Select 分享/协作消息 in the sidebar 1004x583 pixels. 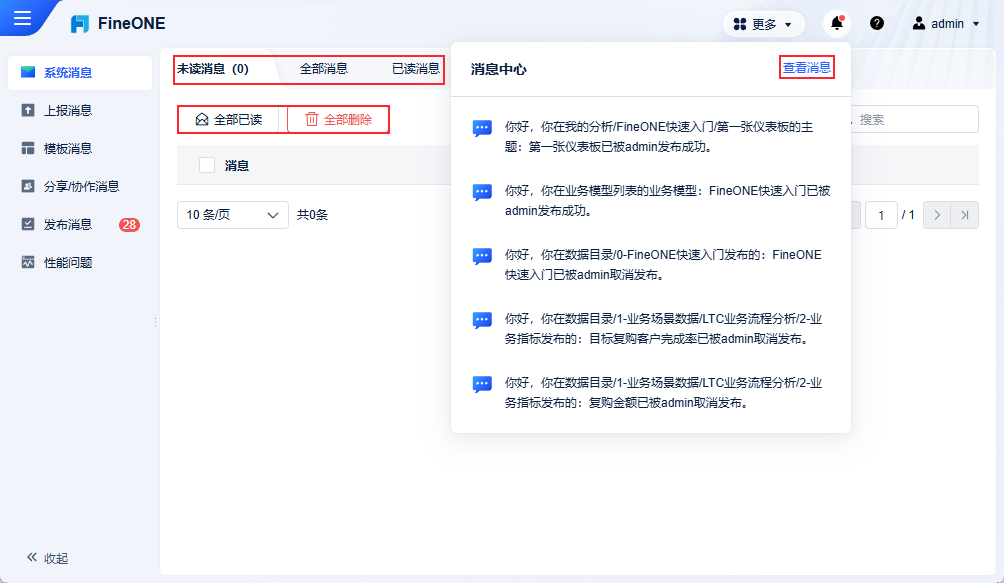tap(80, 186)
